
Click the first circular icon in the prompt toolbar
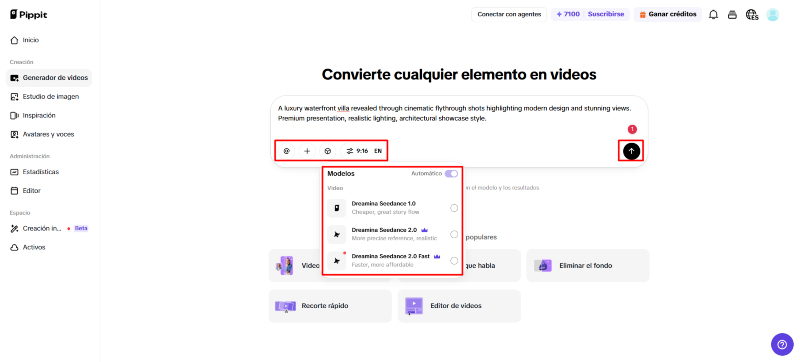[x=287, y=151]
